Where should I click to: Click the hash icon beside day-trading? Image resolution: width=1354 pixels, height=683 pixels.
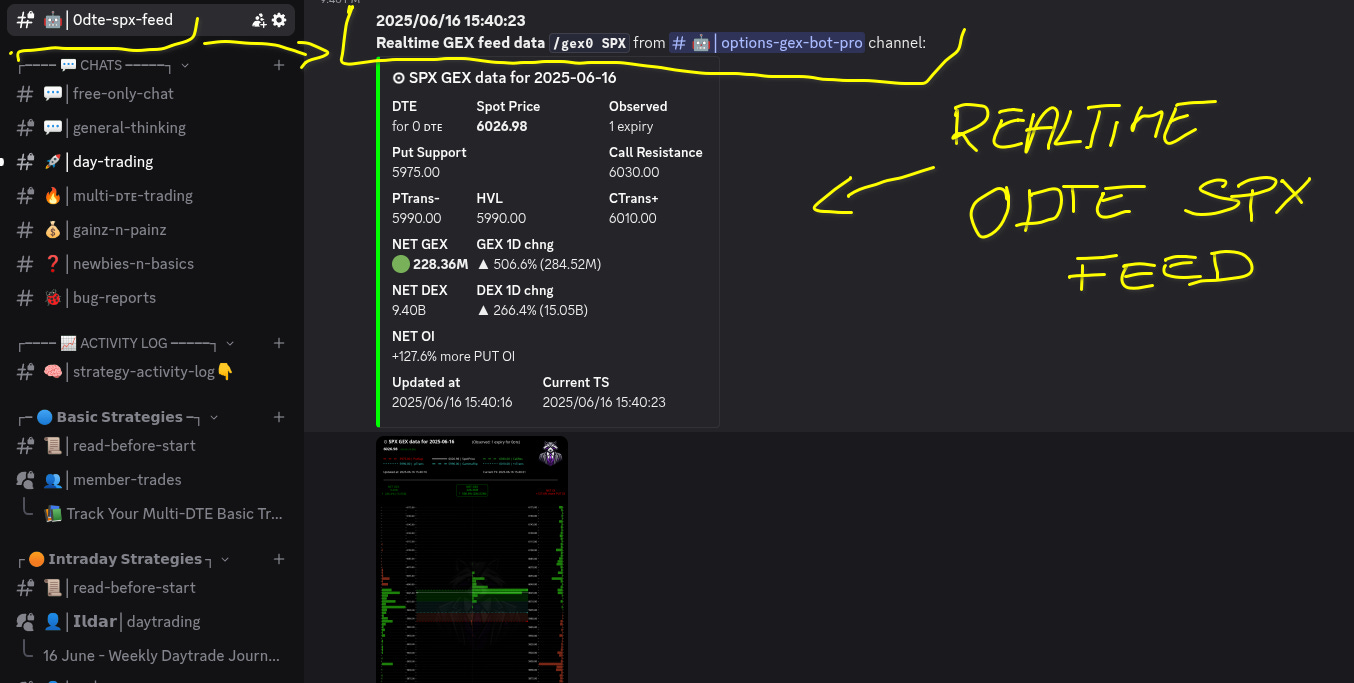[26, 162]
